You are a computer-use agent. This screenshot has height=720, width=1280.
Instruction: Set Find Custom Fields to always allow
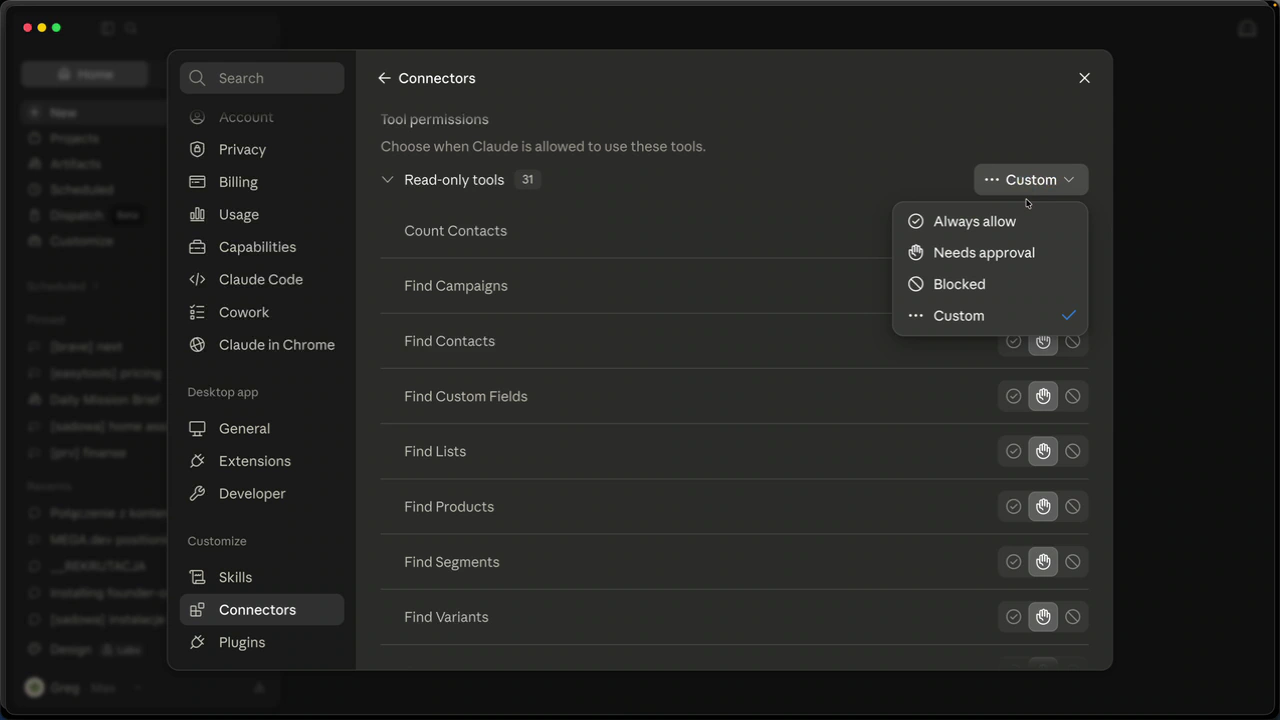1013,397
